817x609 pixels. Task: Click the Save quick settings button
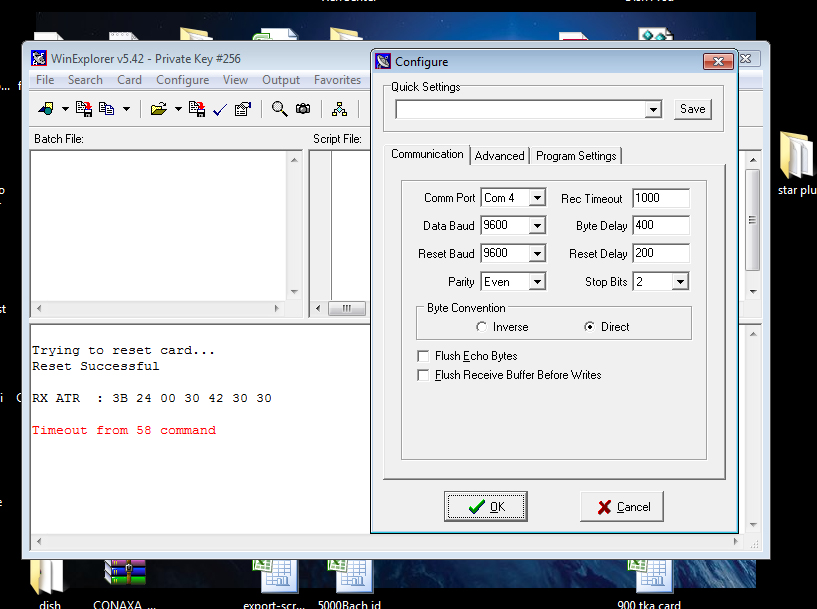(692, 109)
